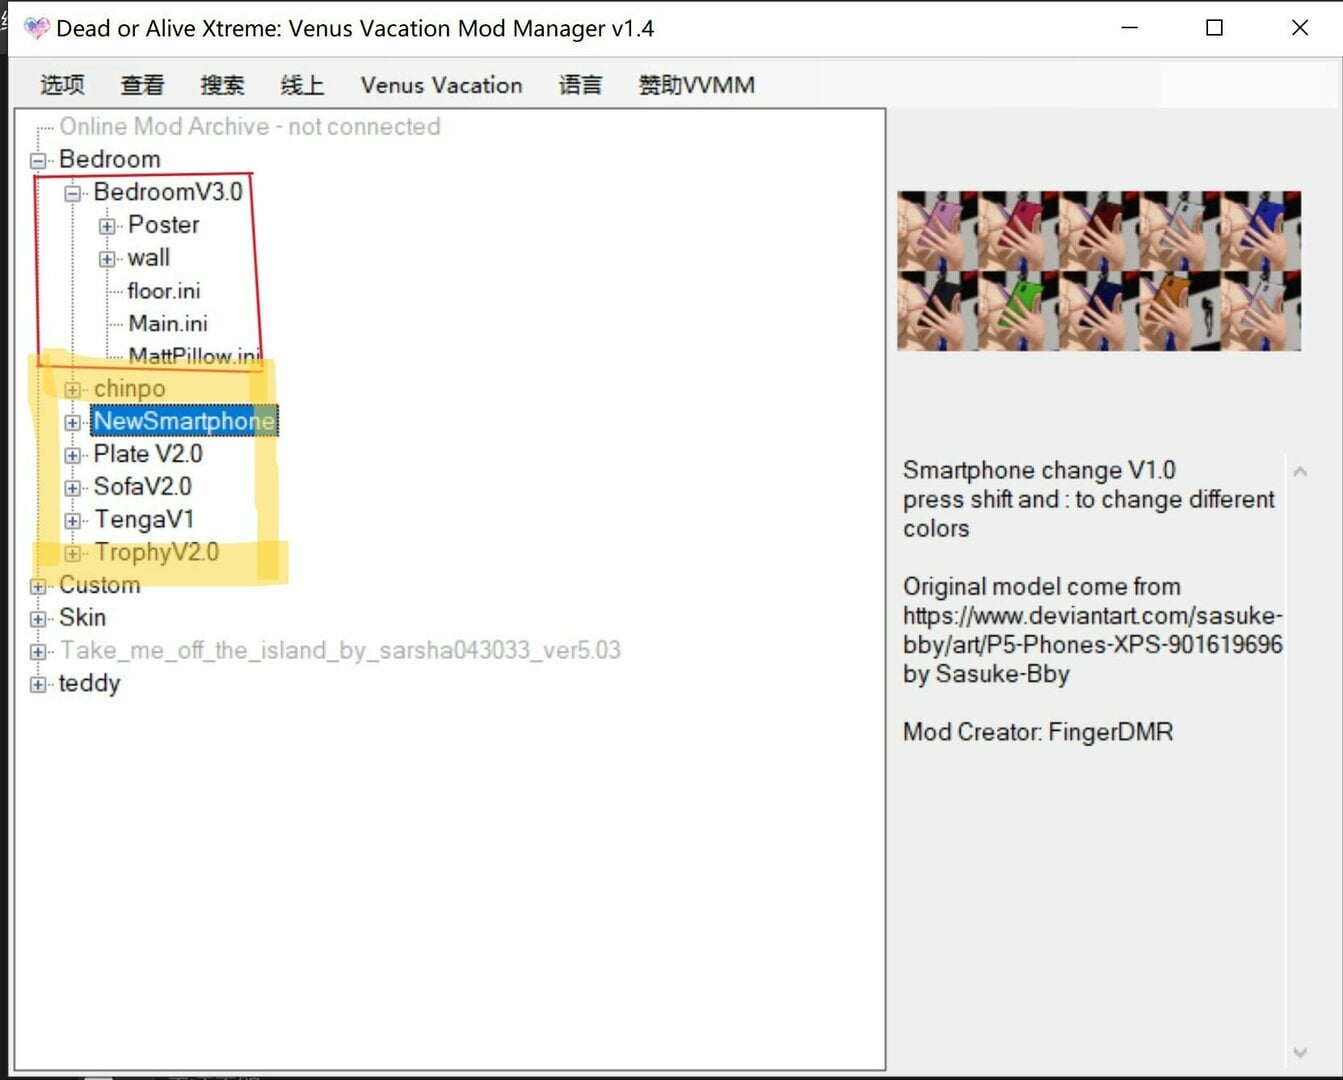Select floor.ini in the tree
Image resolution: width=1343 pixels, height=1080 pixels.
click(x=164, y=290)
